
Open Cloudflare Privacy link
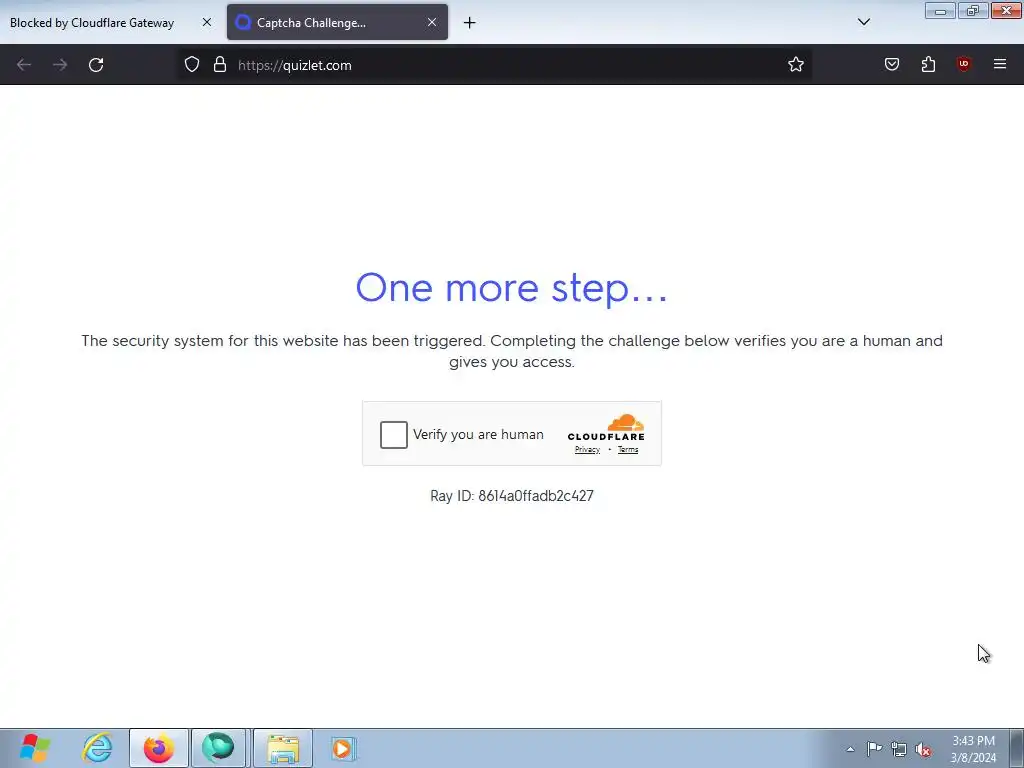587,449
